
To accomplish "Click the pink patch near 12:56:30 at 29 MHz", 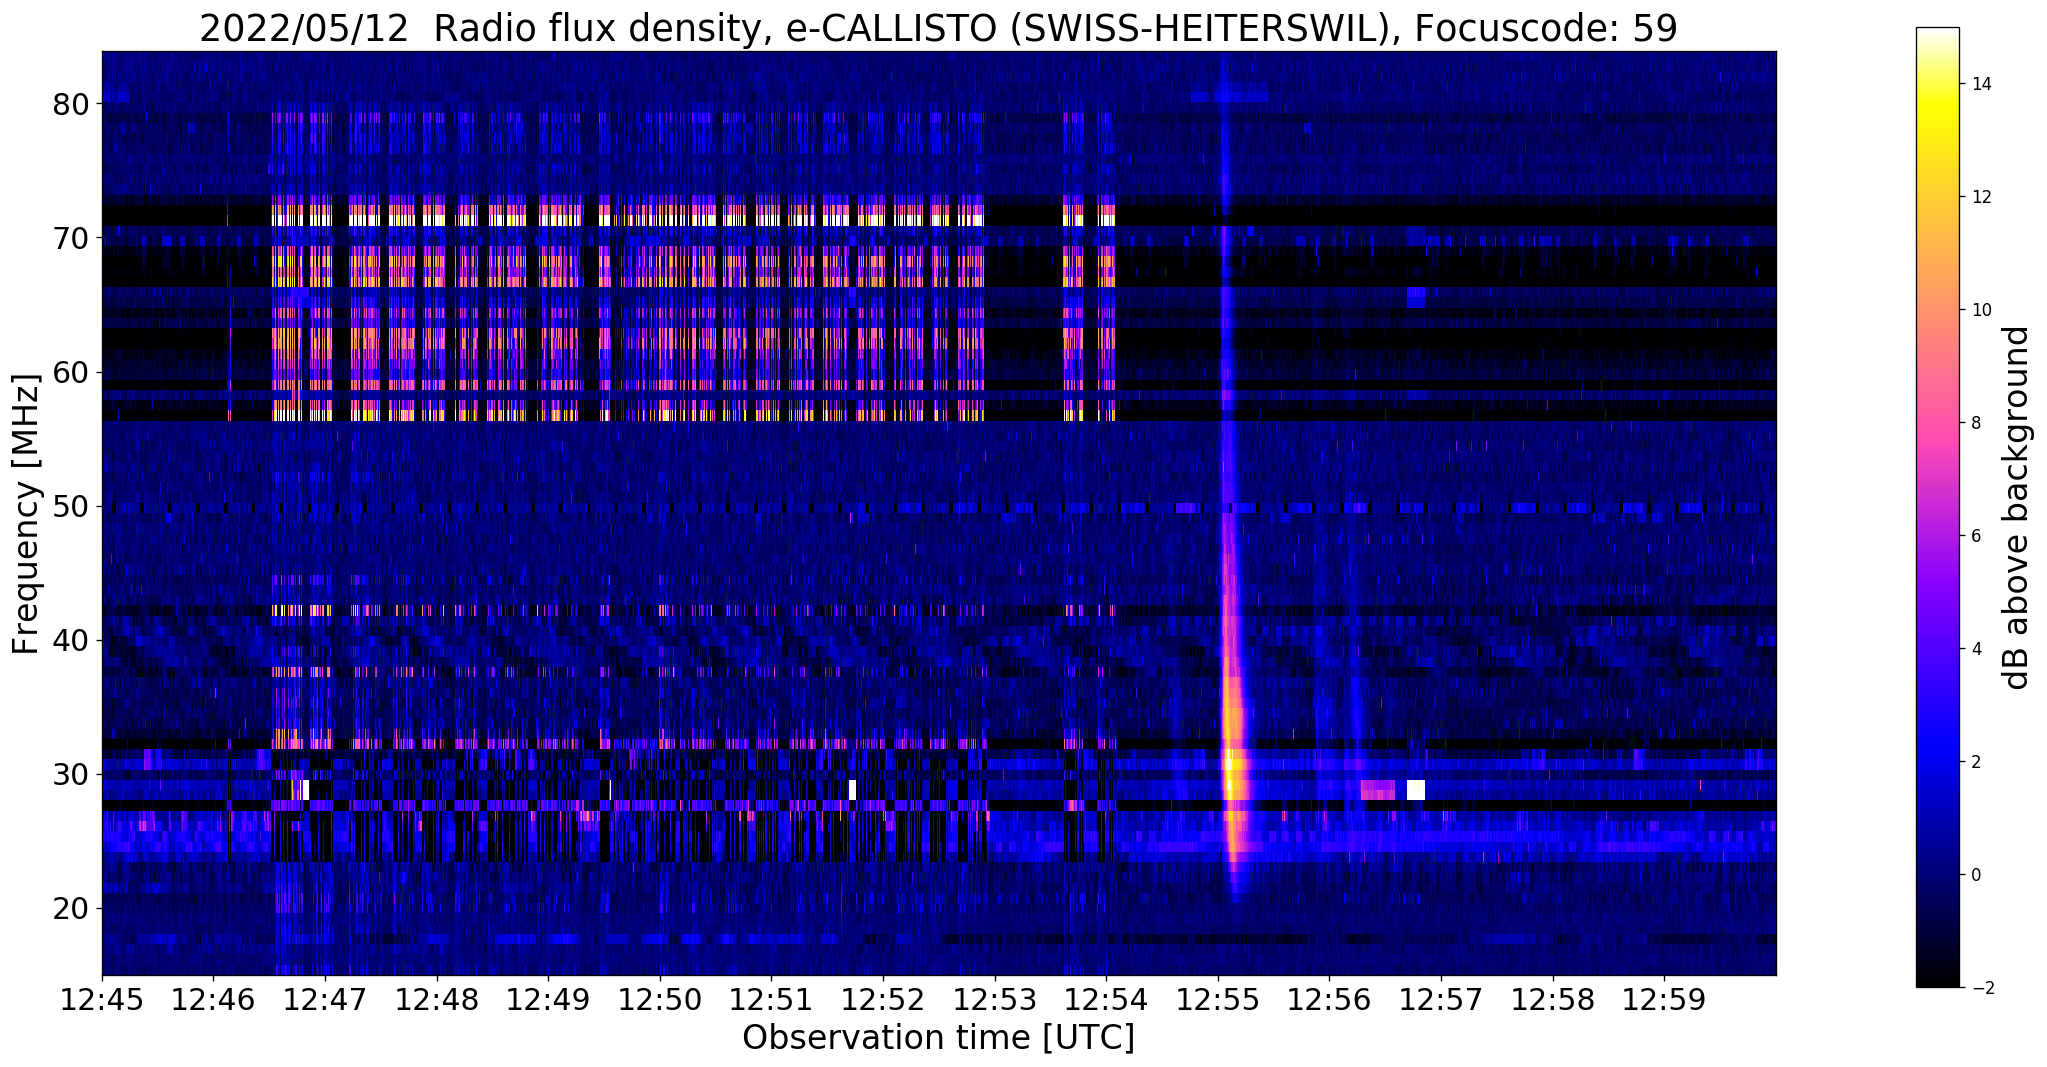I will (x=1378, y=790).
